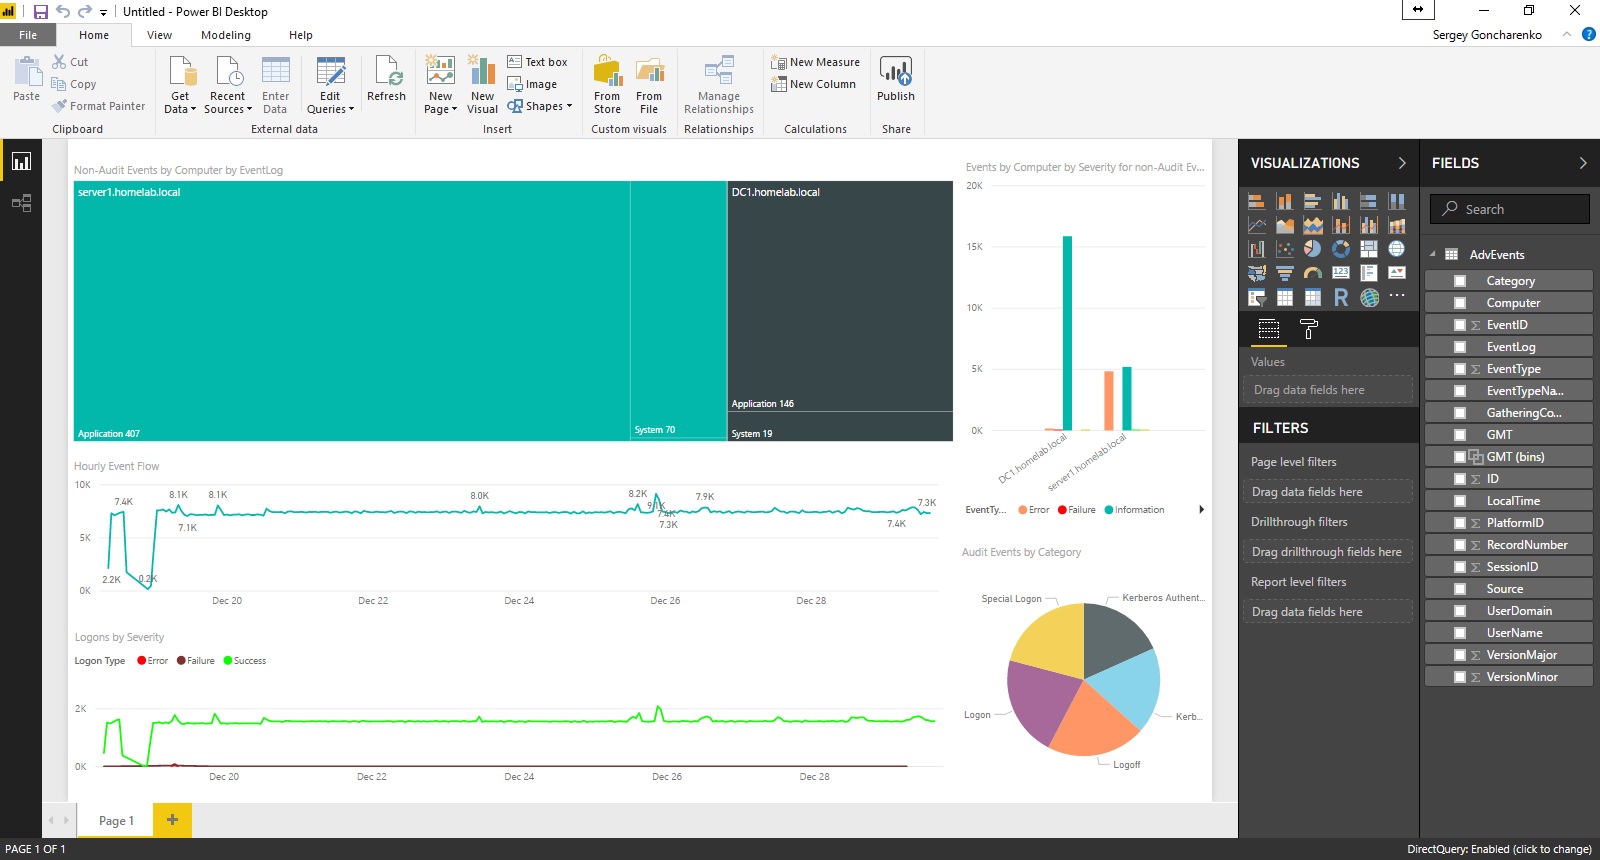Collapse the Visualizations pane chevron

click(x=1402, y=163)
